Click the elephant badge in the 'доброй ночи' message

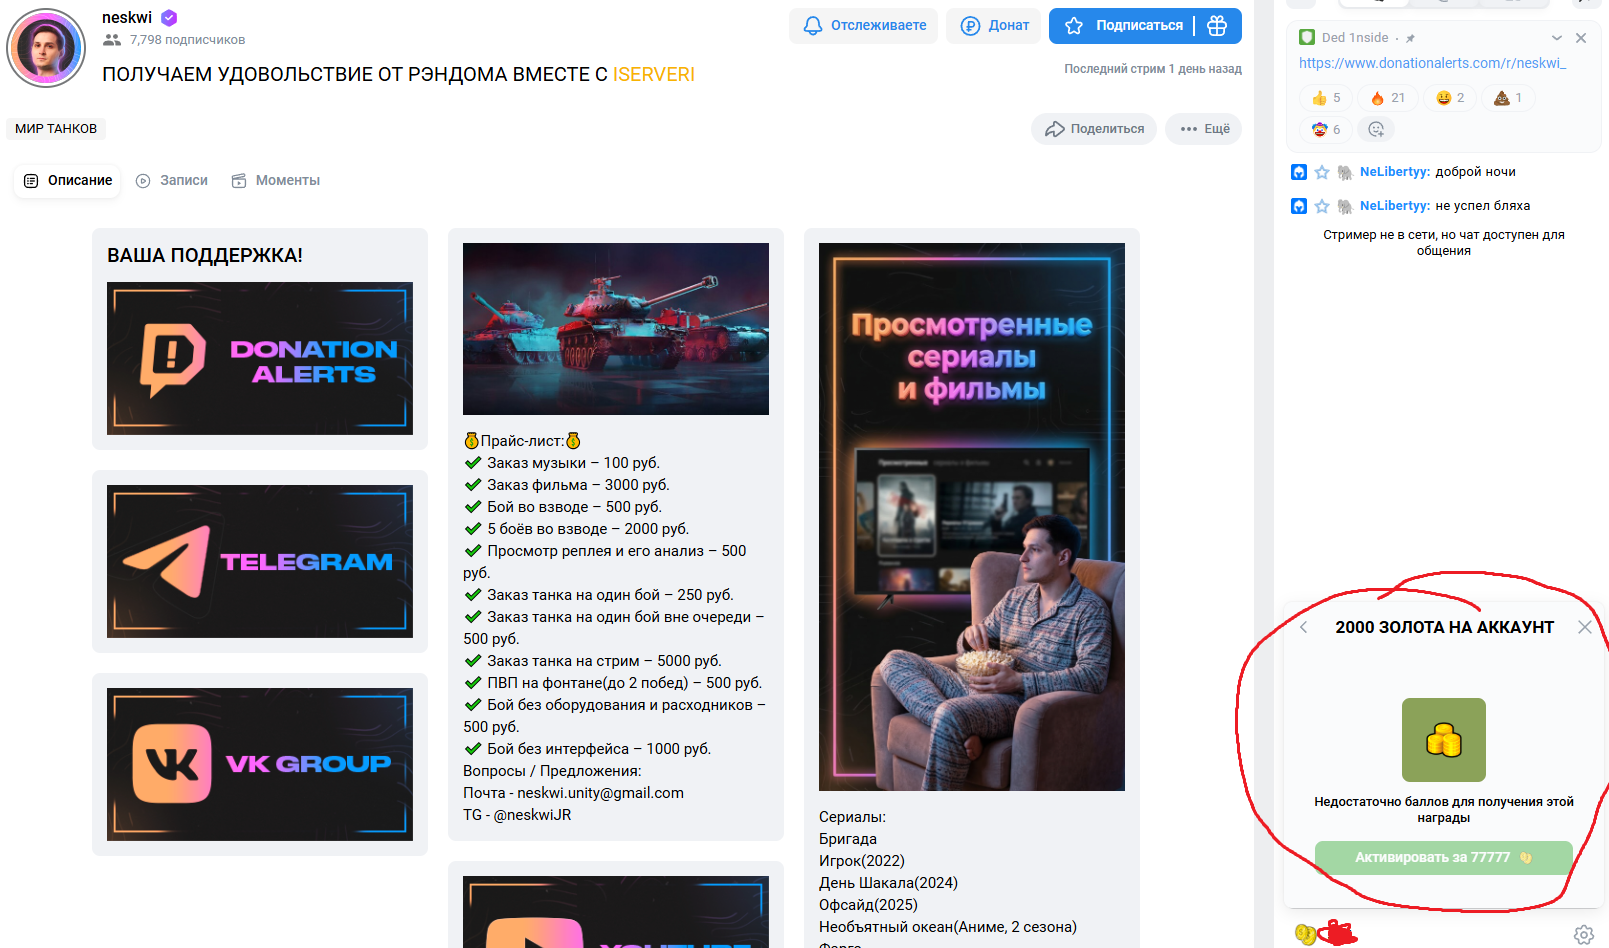(1345, 172)
